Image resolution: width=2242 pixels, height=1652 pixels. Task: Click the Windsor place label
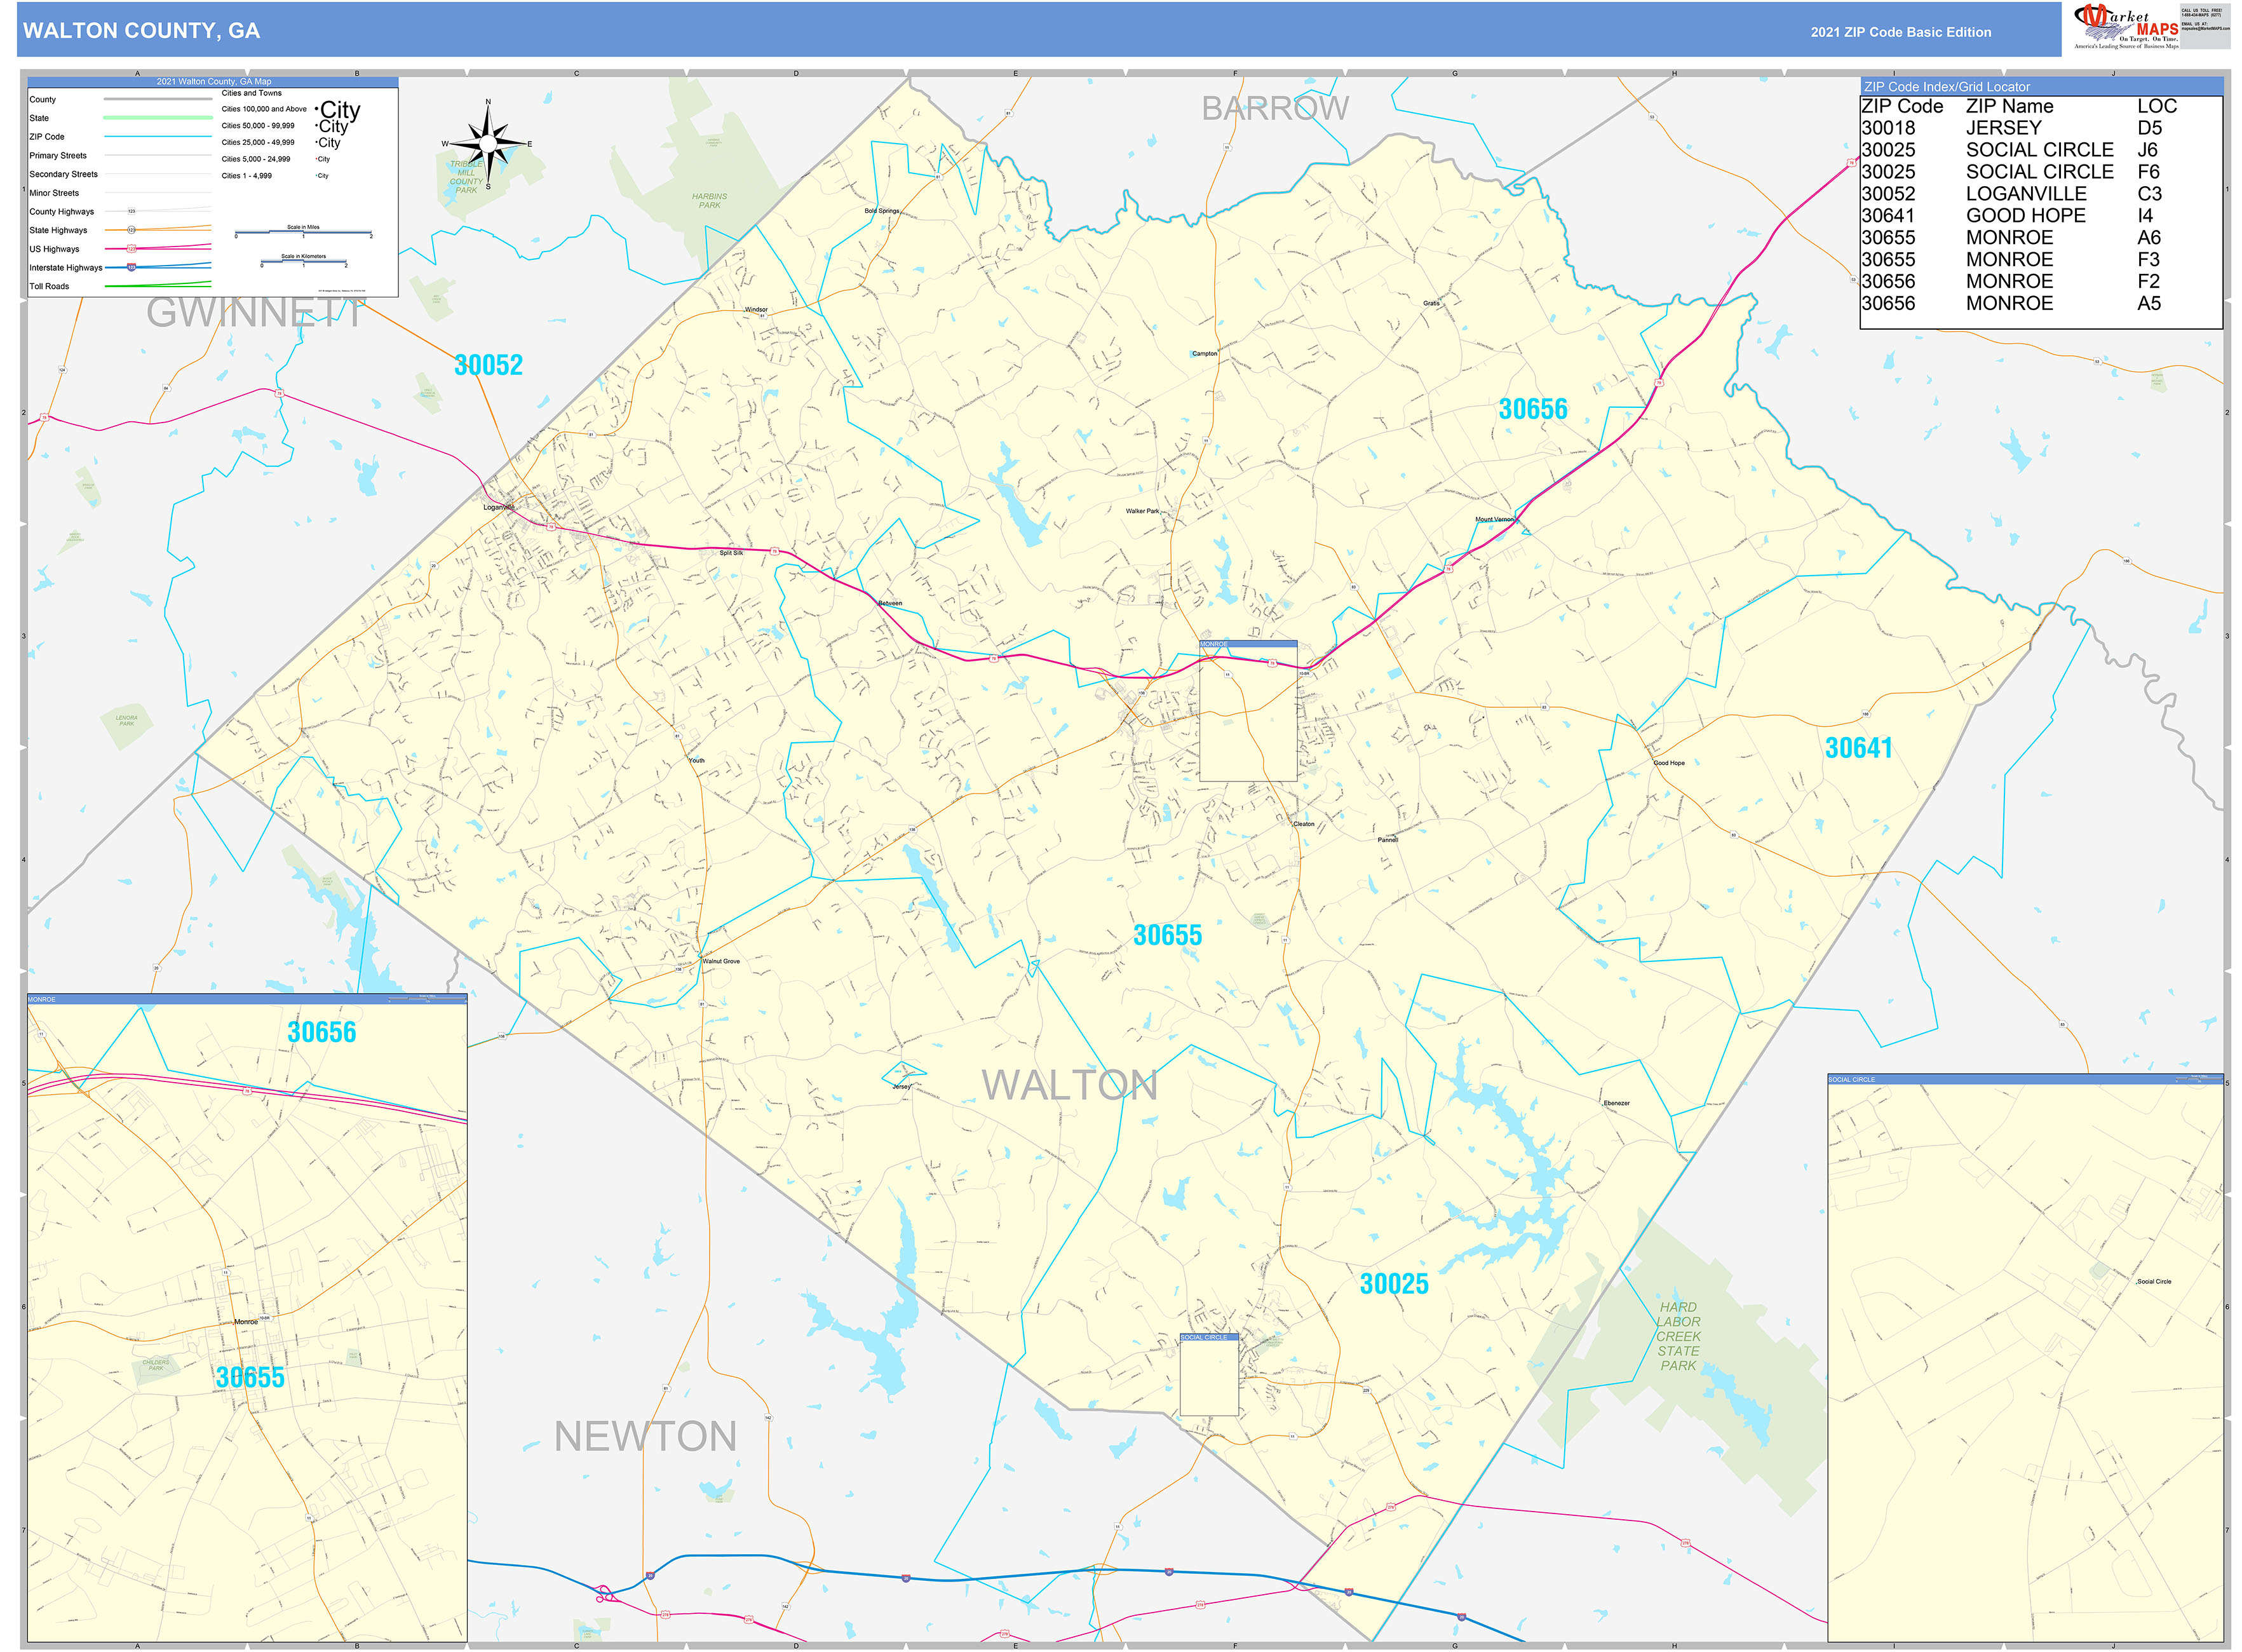click(756, 309)
